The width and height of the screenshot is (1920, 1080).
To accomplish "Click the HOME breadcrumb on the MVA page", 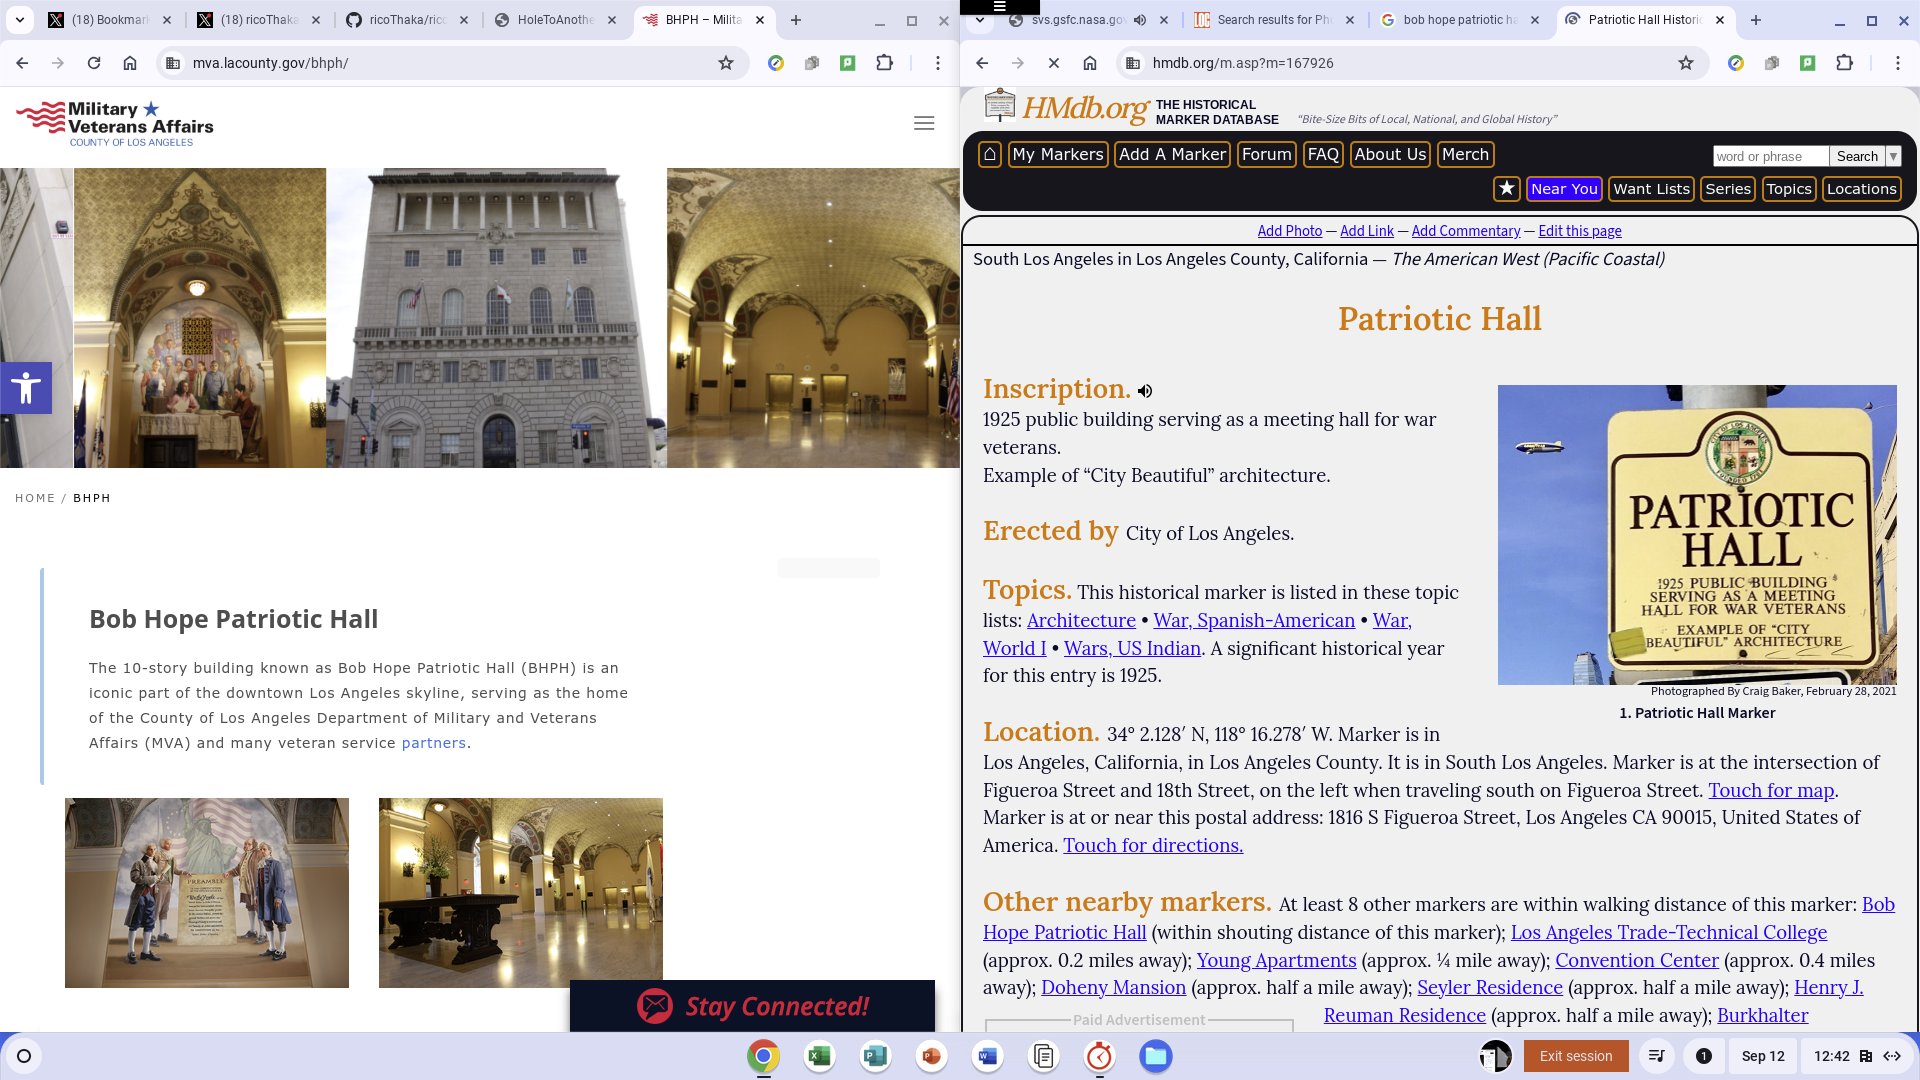I will coord(35,498).
